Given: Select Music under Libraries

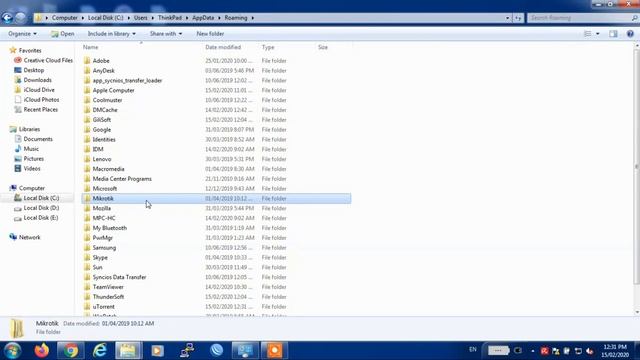Looking at the screenshot, I should coord(27,149).
